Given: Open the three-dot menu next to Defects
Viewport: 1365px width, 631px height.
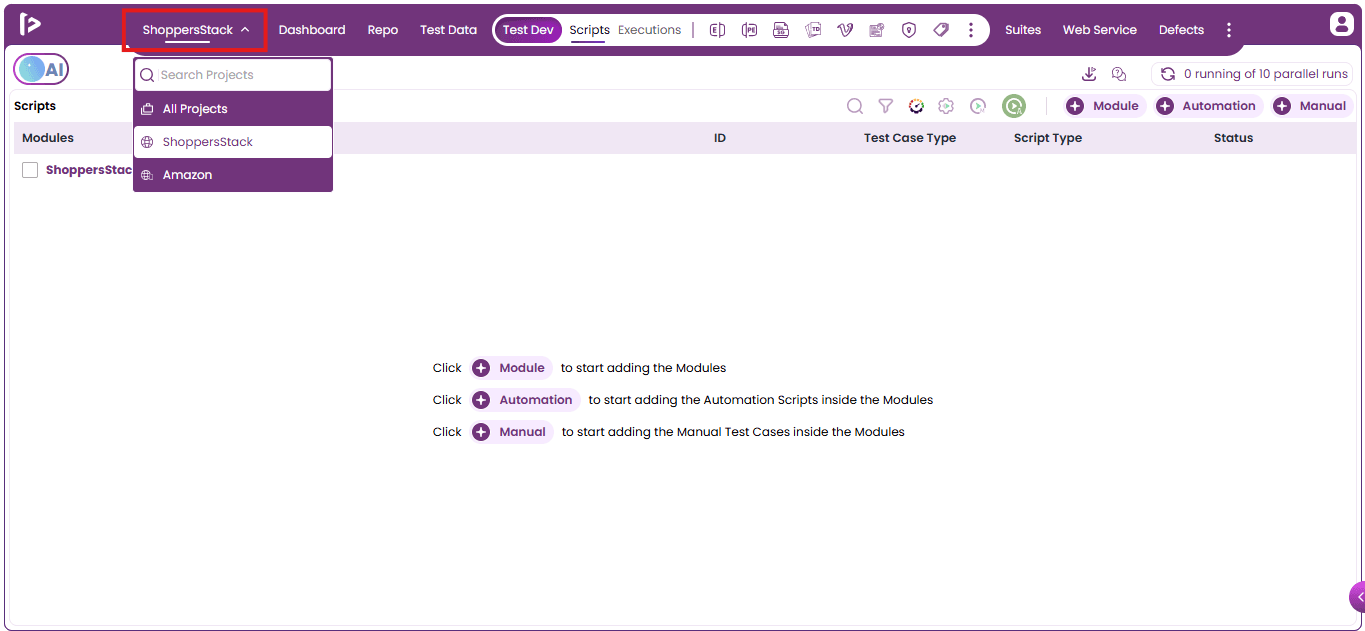Looking at the screenshot, I should [x=1229, y=30].
